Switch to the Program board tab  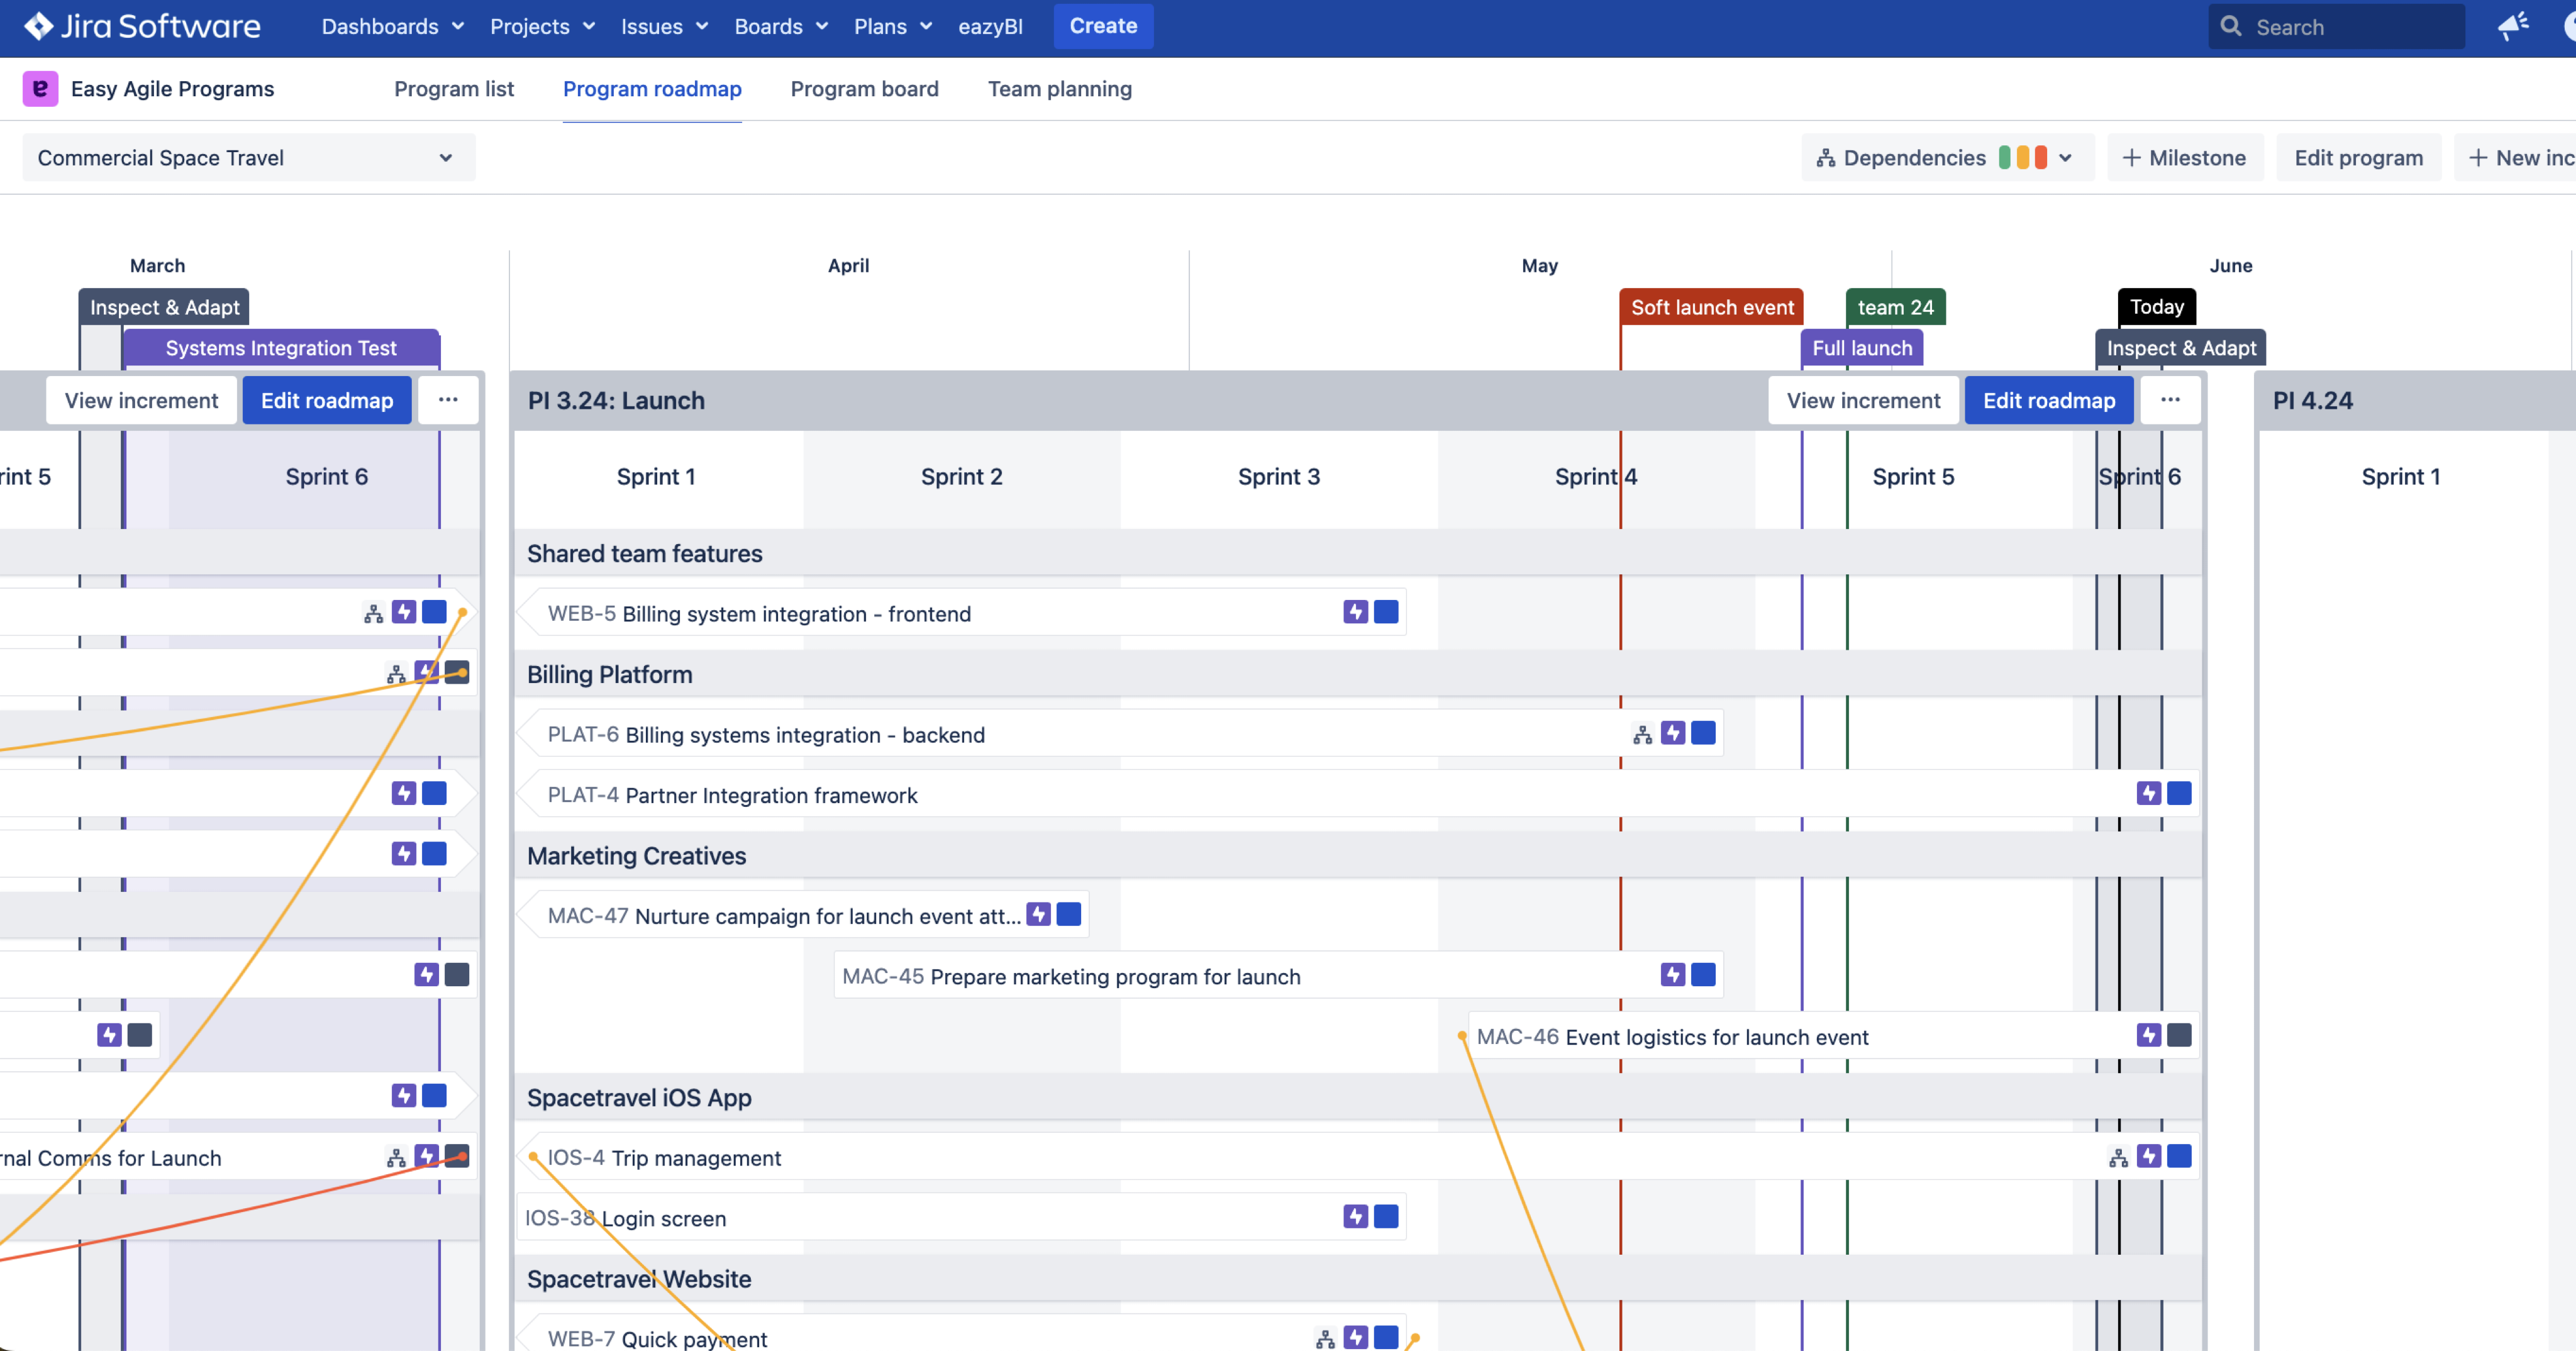tap(864, 89)
